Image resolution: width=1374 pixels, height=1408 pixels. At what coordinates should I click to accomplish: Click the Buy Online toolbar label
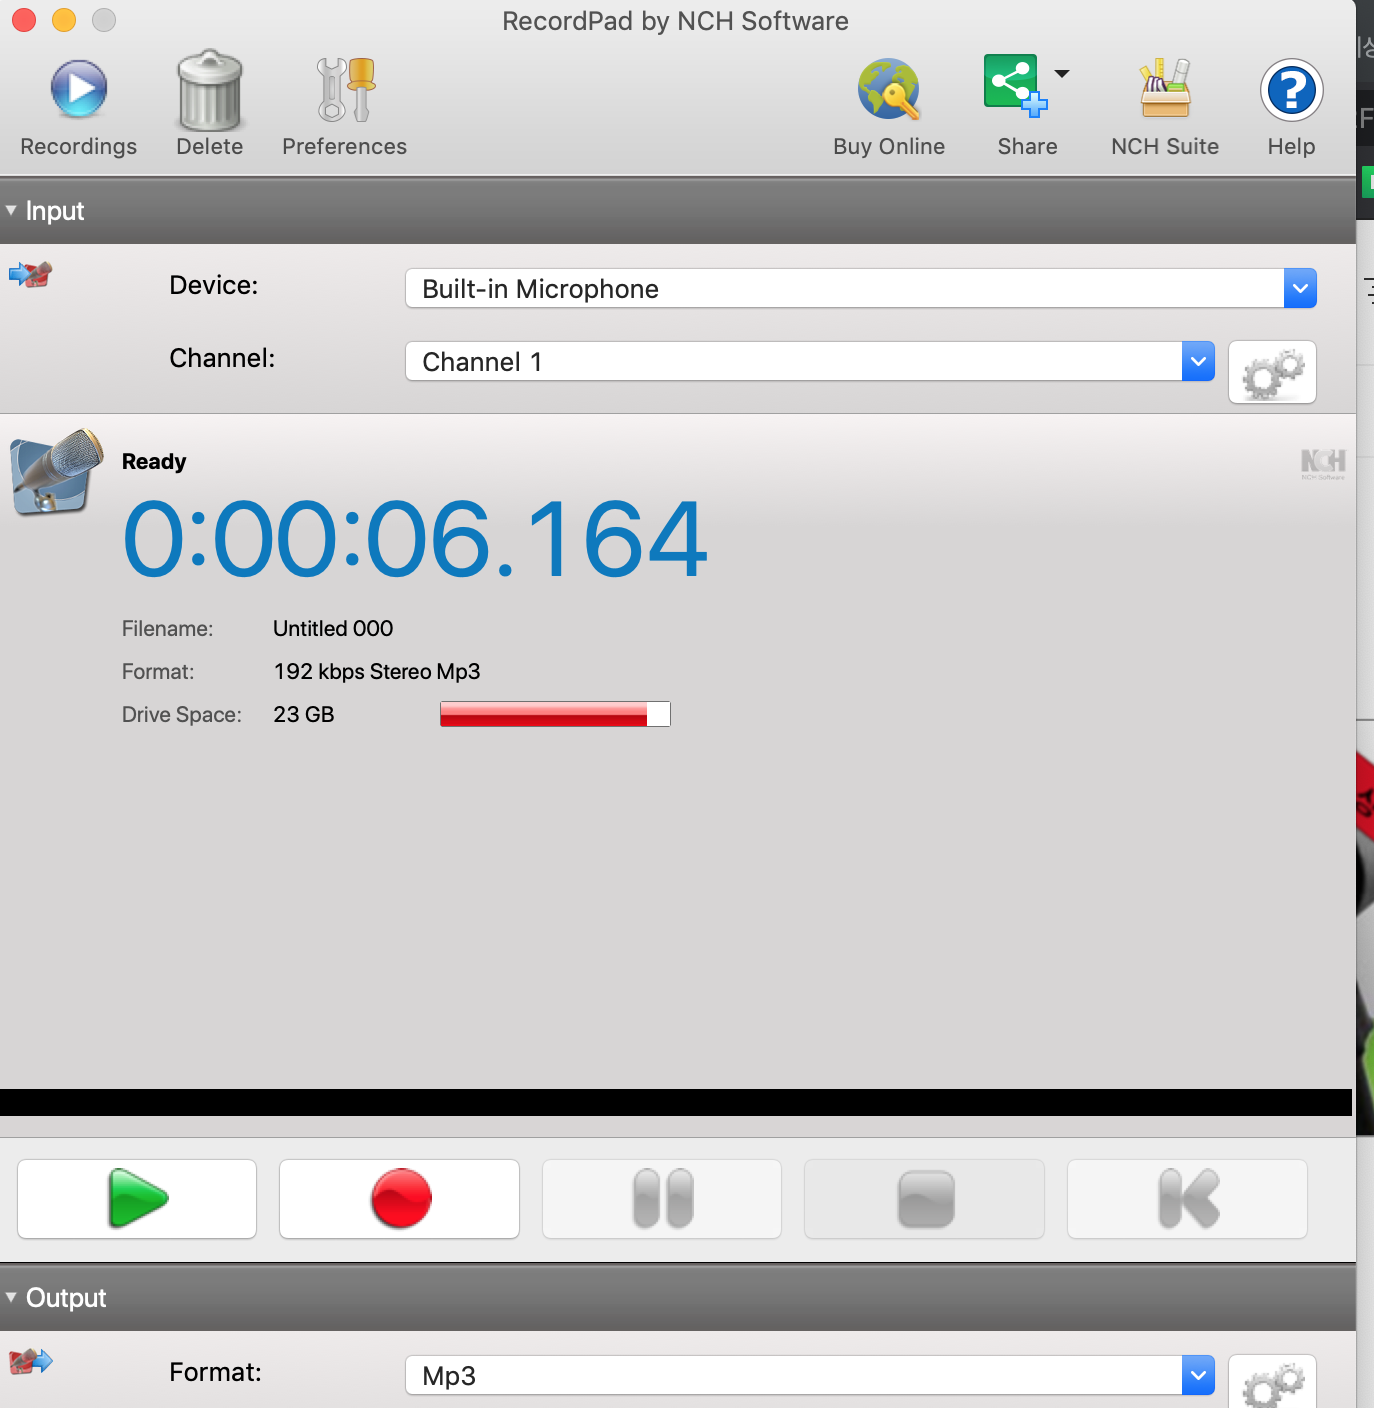pos(889,146)
